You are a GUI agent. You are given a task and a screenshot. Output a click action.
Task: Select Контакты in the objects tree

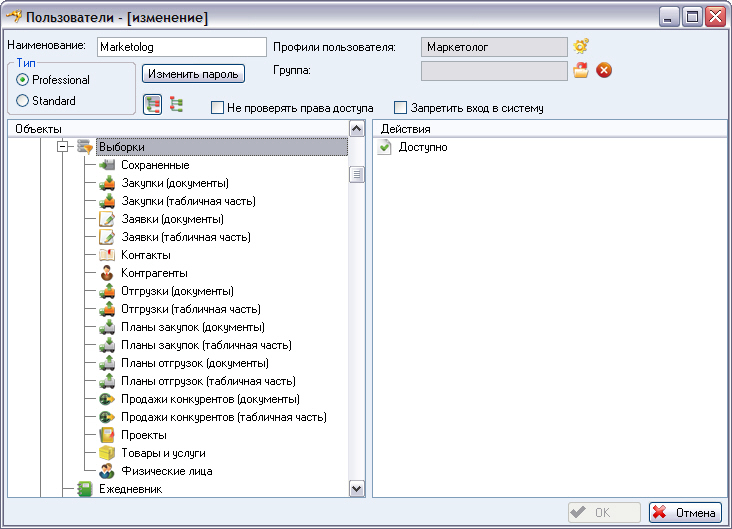click(146, 255)
